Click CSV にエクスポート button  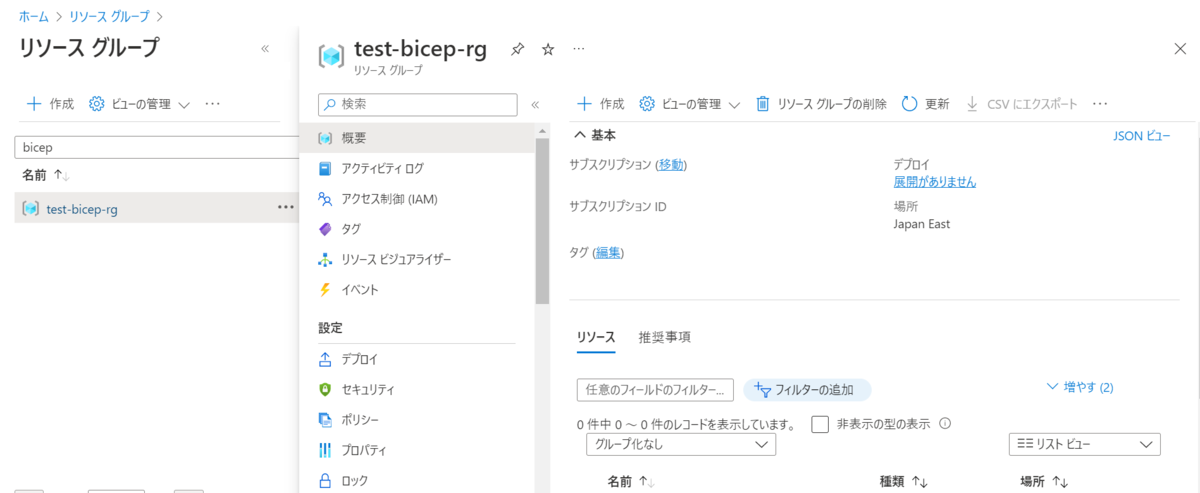click(x=1022, y=104)
